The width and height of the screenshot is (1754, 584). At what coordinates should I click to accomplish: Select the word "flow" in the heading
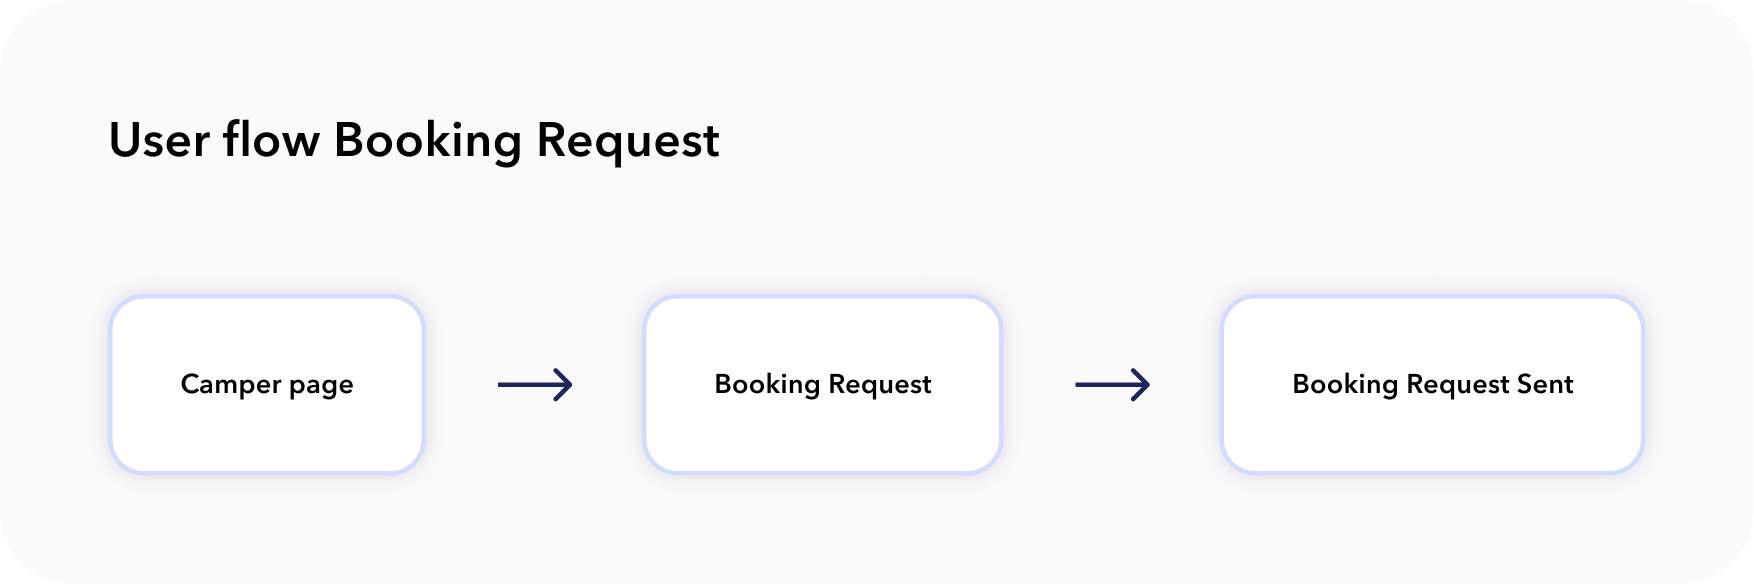[x=271, y=140]
